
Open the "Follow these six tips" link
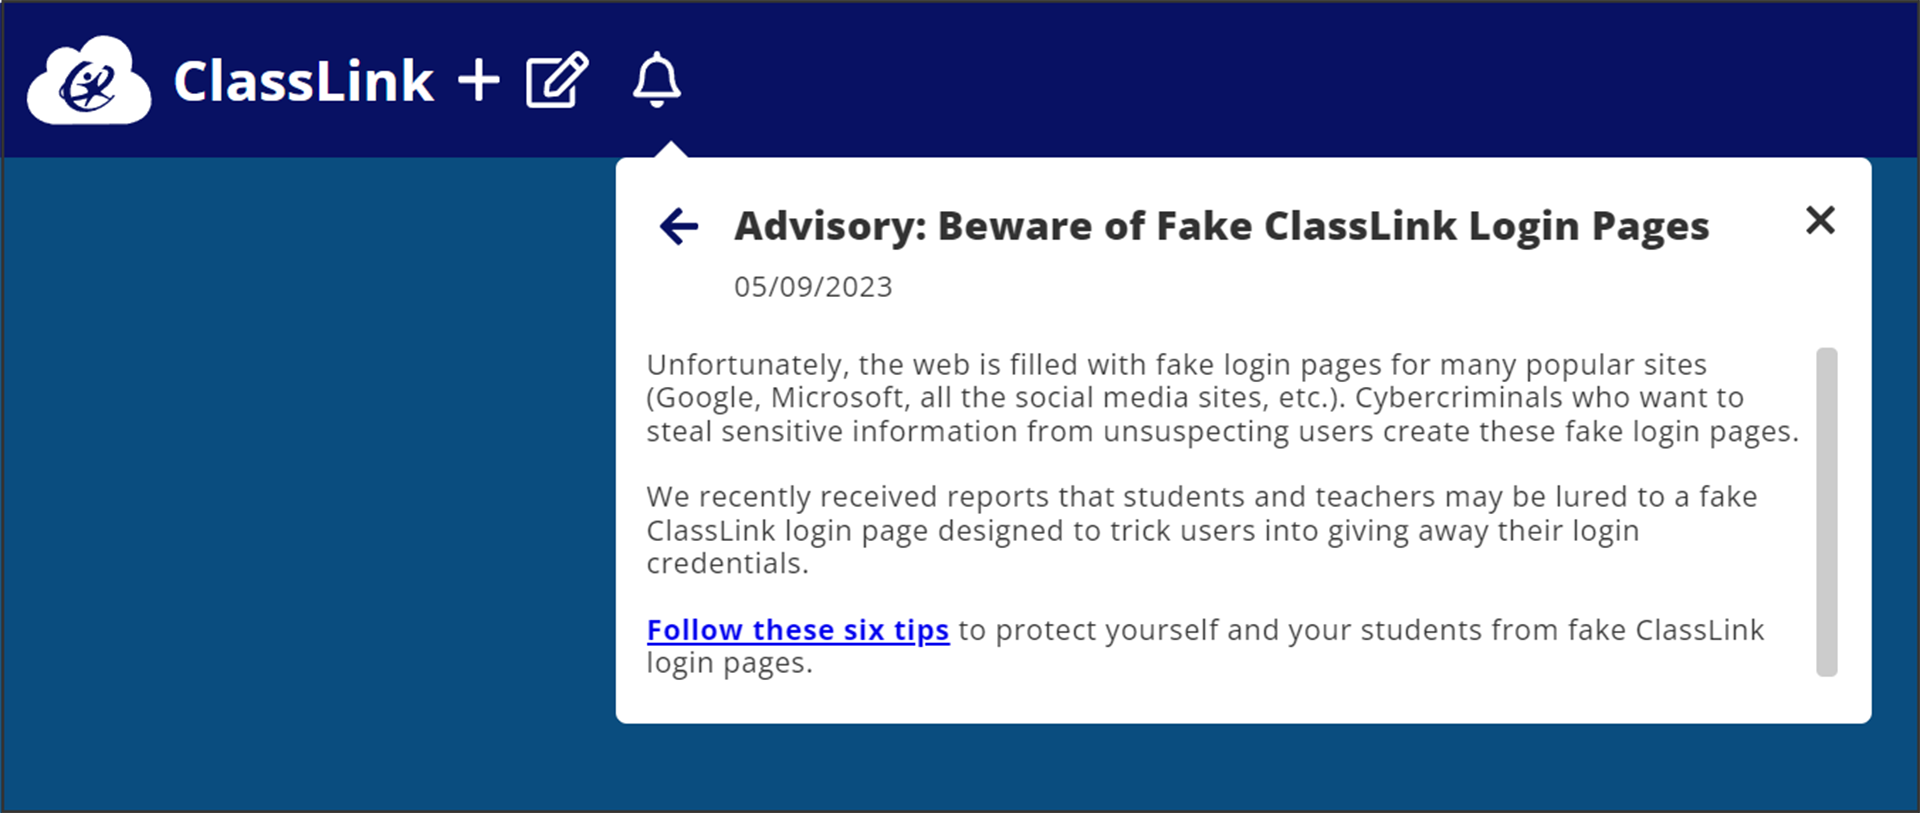coord(797,630)
